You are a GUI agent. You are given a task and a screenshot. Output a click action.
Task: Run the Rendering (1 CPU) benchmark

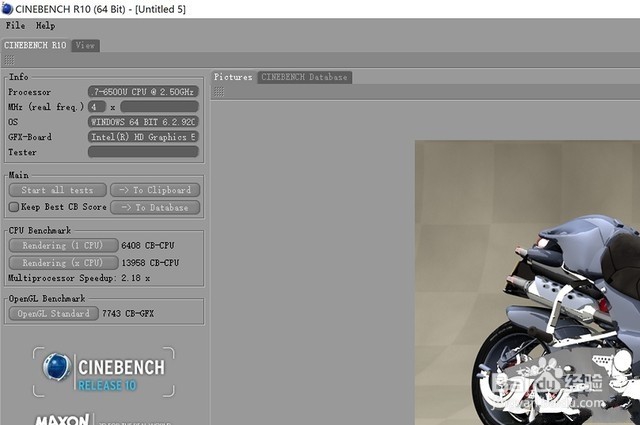click(x=63, y=245)
